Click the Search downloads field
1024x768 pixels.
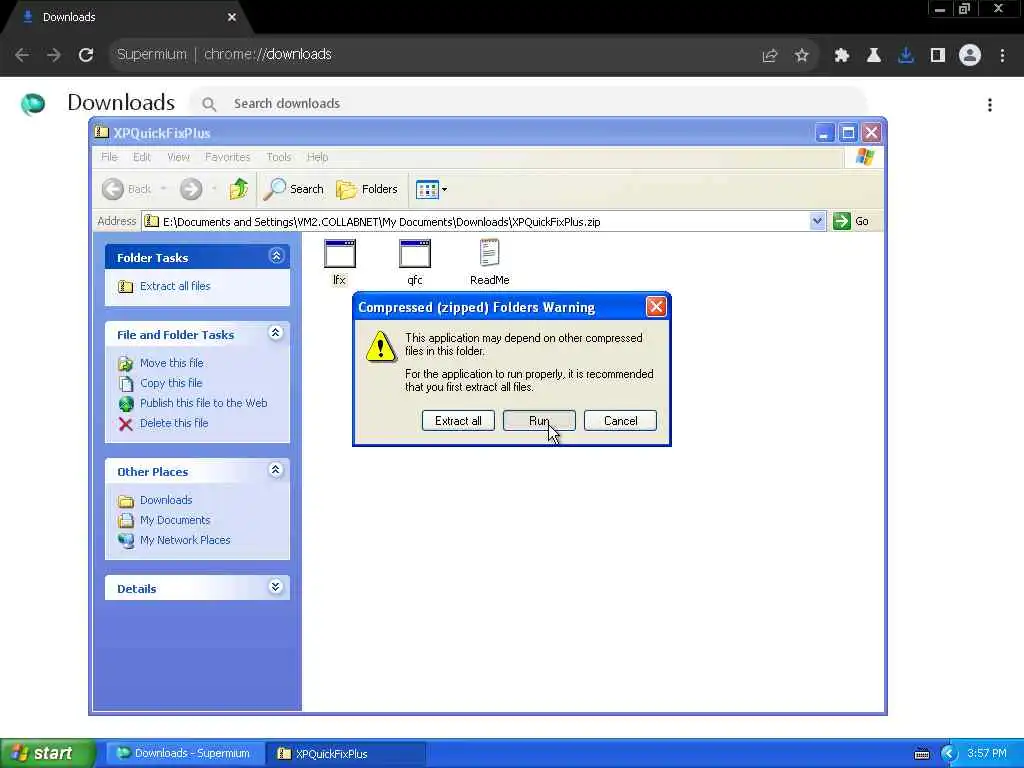pyautogui.click(x=529, y=104)
